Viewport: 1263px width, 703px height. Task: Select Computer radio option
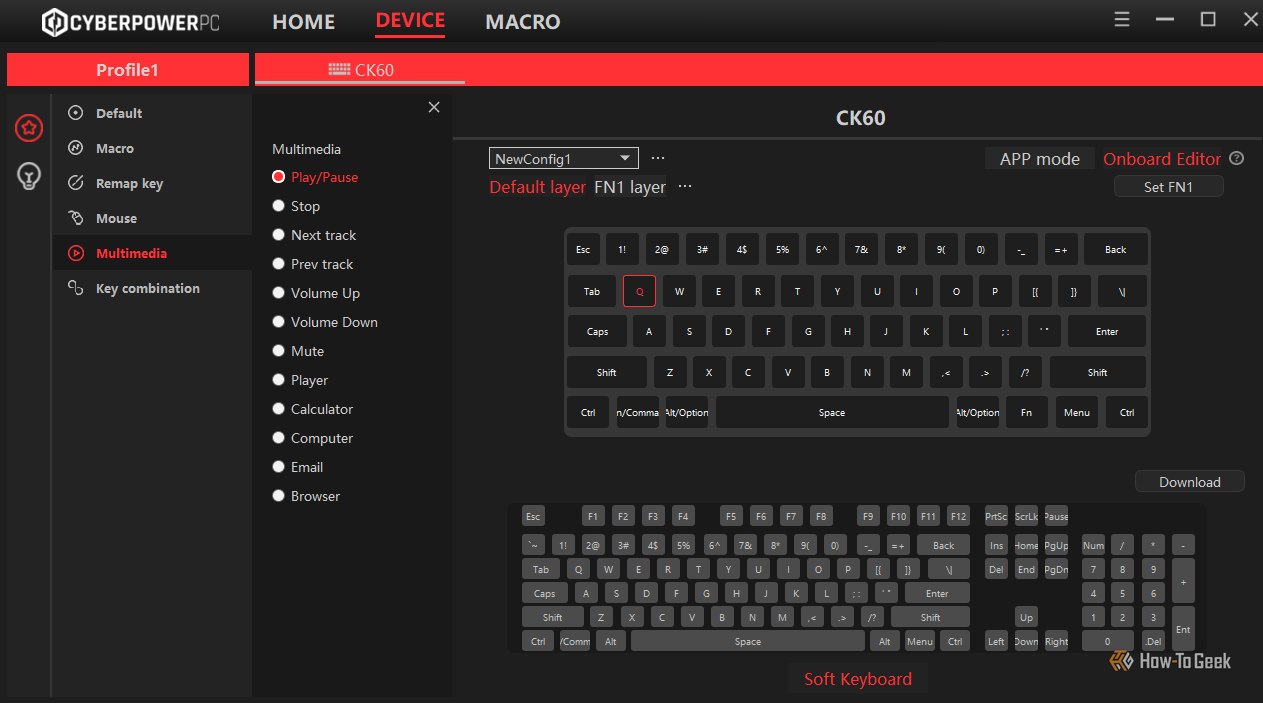(279, 438)
